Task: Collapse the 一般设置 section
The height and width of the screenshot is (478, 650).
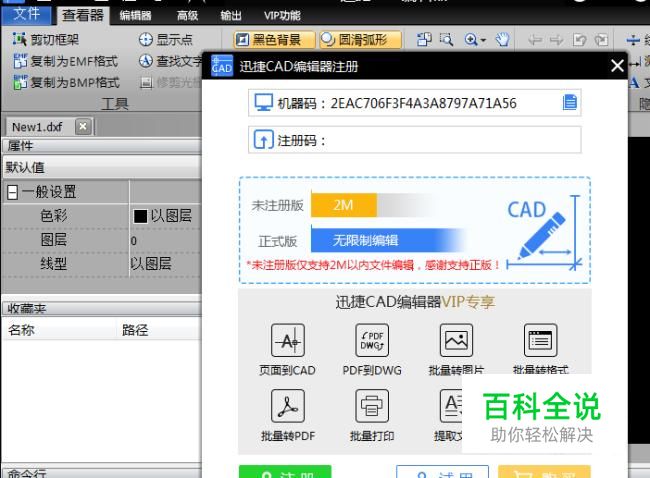Action: tap(12, 192)
